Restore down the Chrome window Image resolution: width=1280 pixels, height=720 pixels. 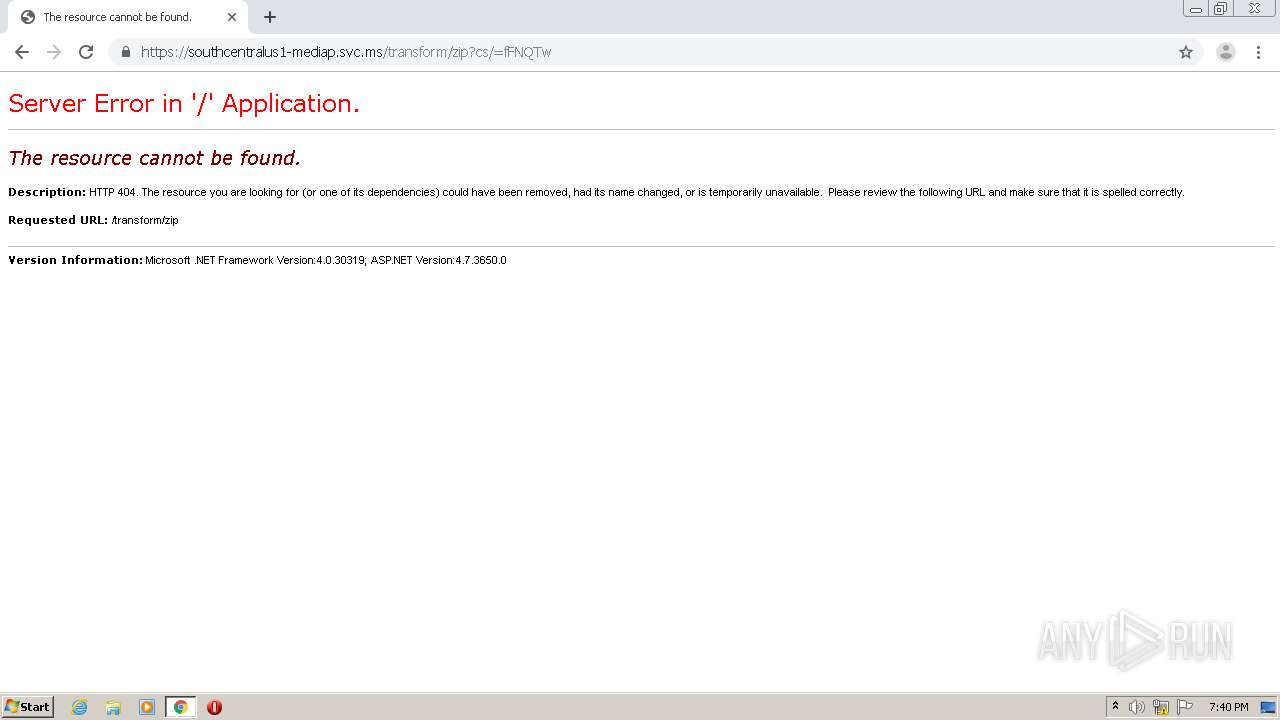coord(1221,9)
